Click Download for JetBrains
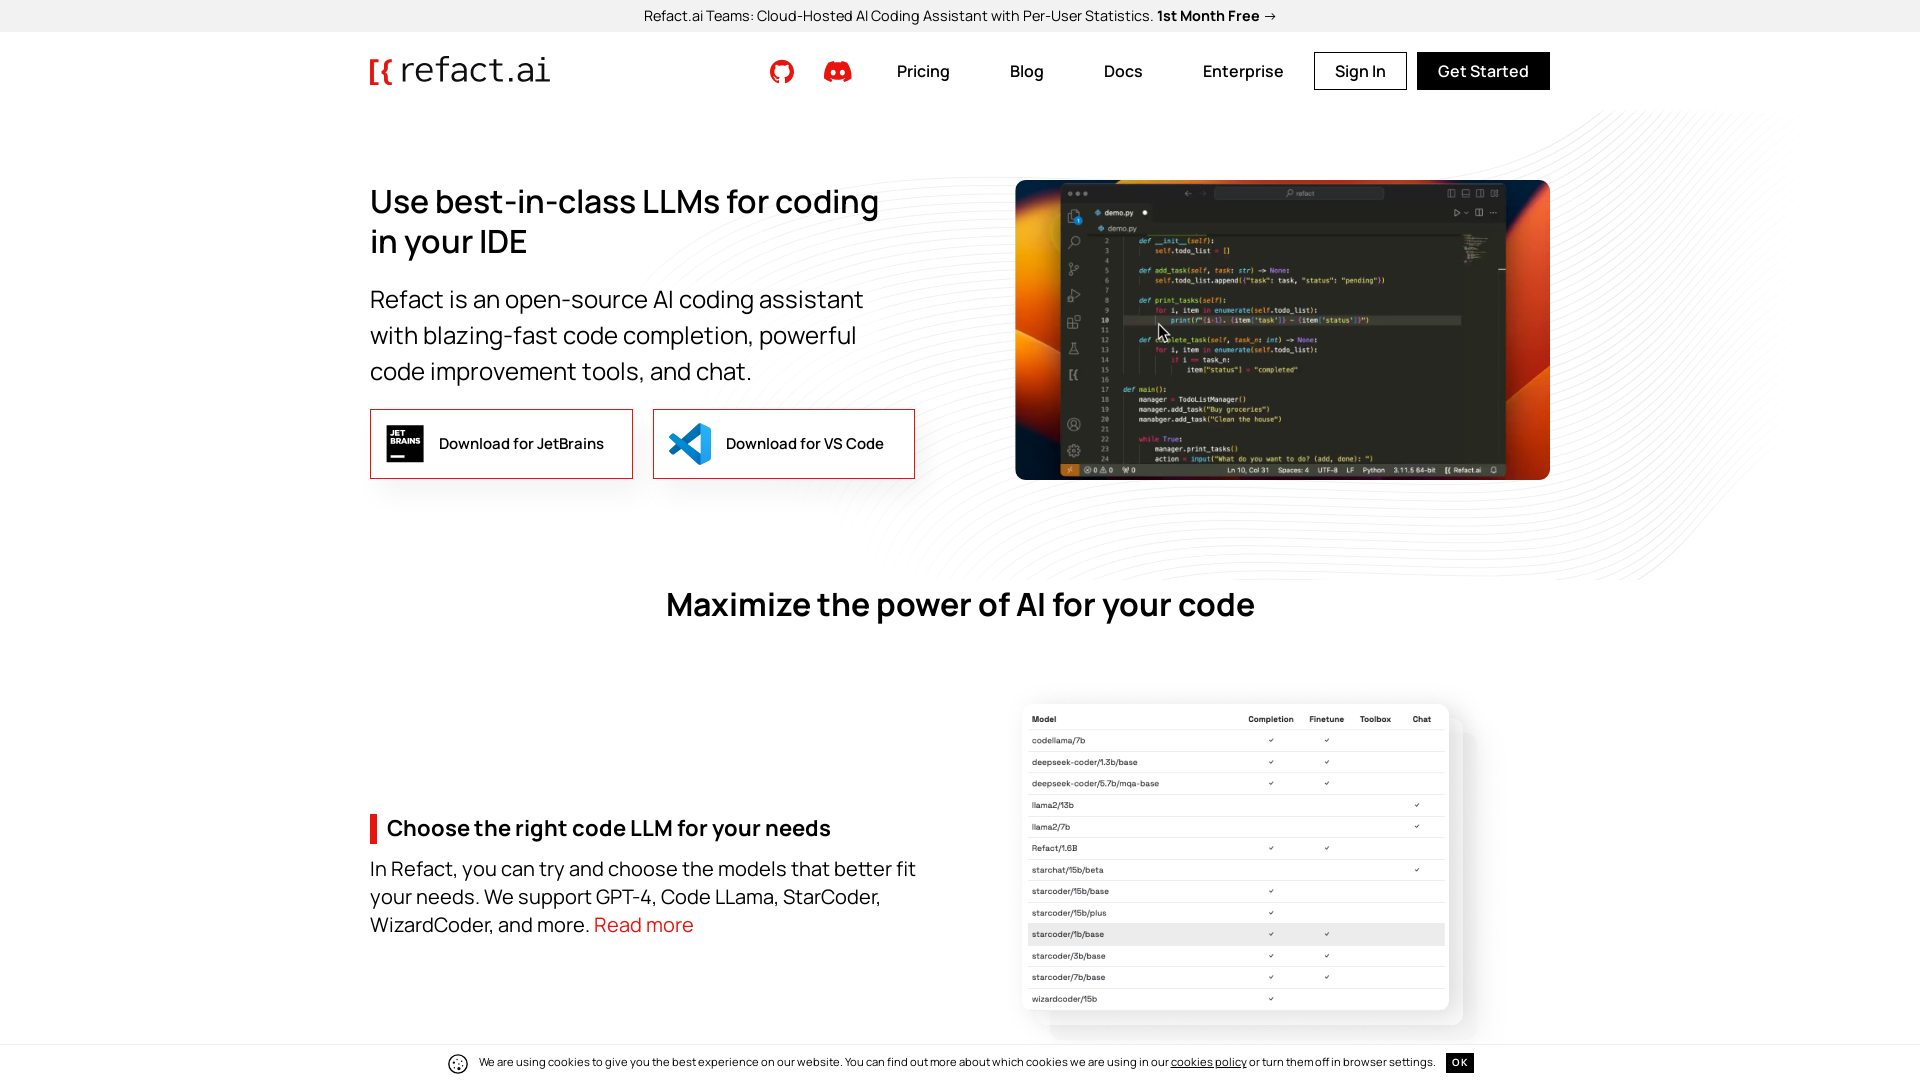 (x=501, y=444)
